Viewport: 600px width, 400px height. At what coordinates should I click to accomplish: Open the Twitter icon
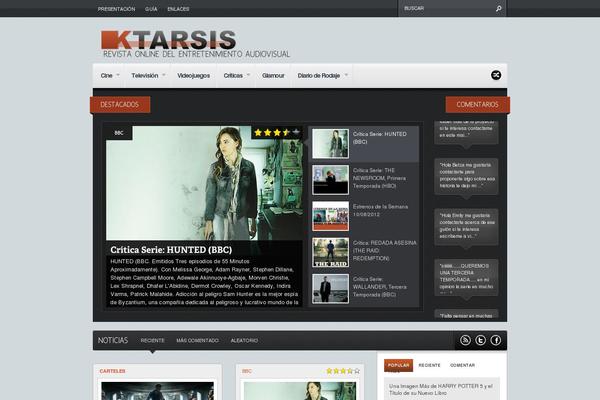coord(481,340)
